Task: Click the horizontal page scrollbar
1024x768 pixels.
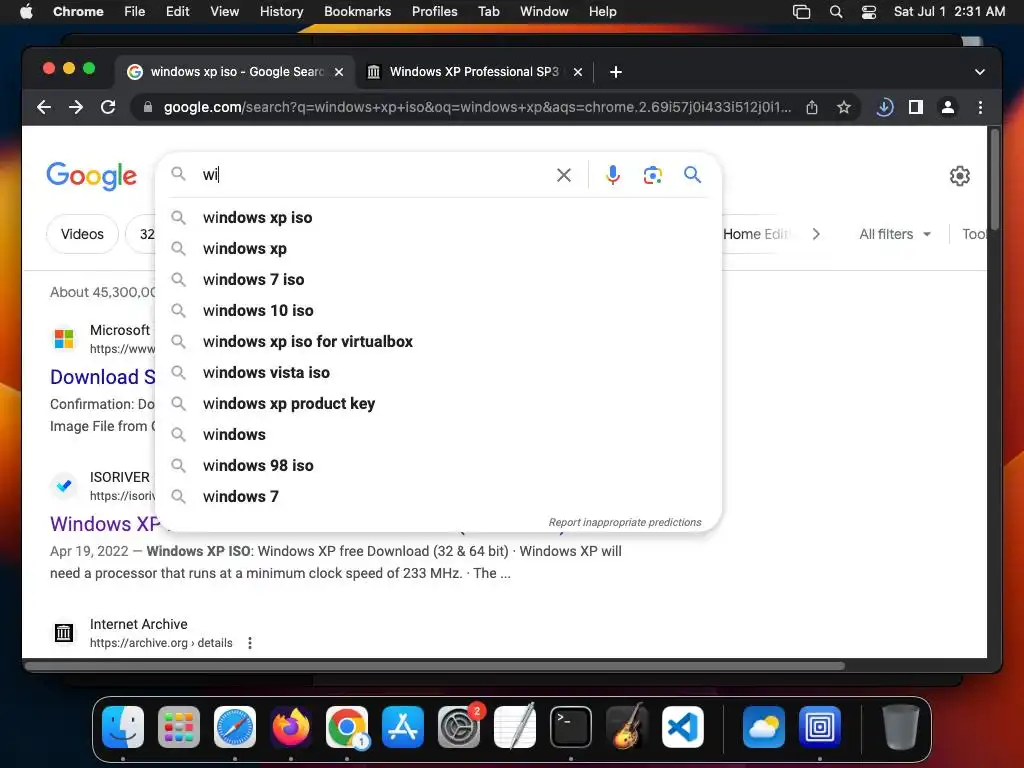Action: click(x=434, y=666)
